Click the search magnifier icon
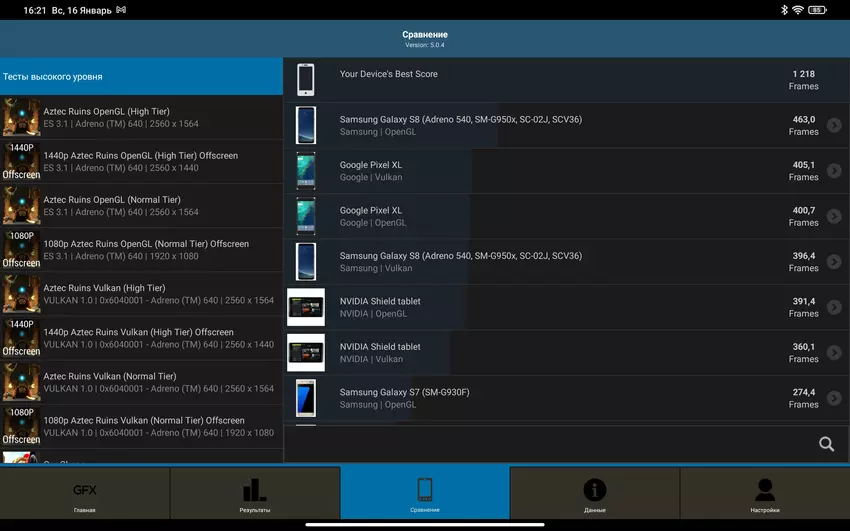This screenshot has width=850, height=531. 826,444
